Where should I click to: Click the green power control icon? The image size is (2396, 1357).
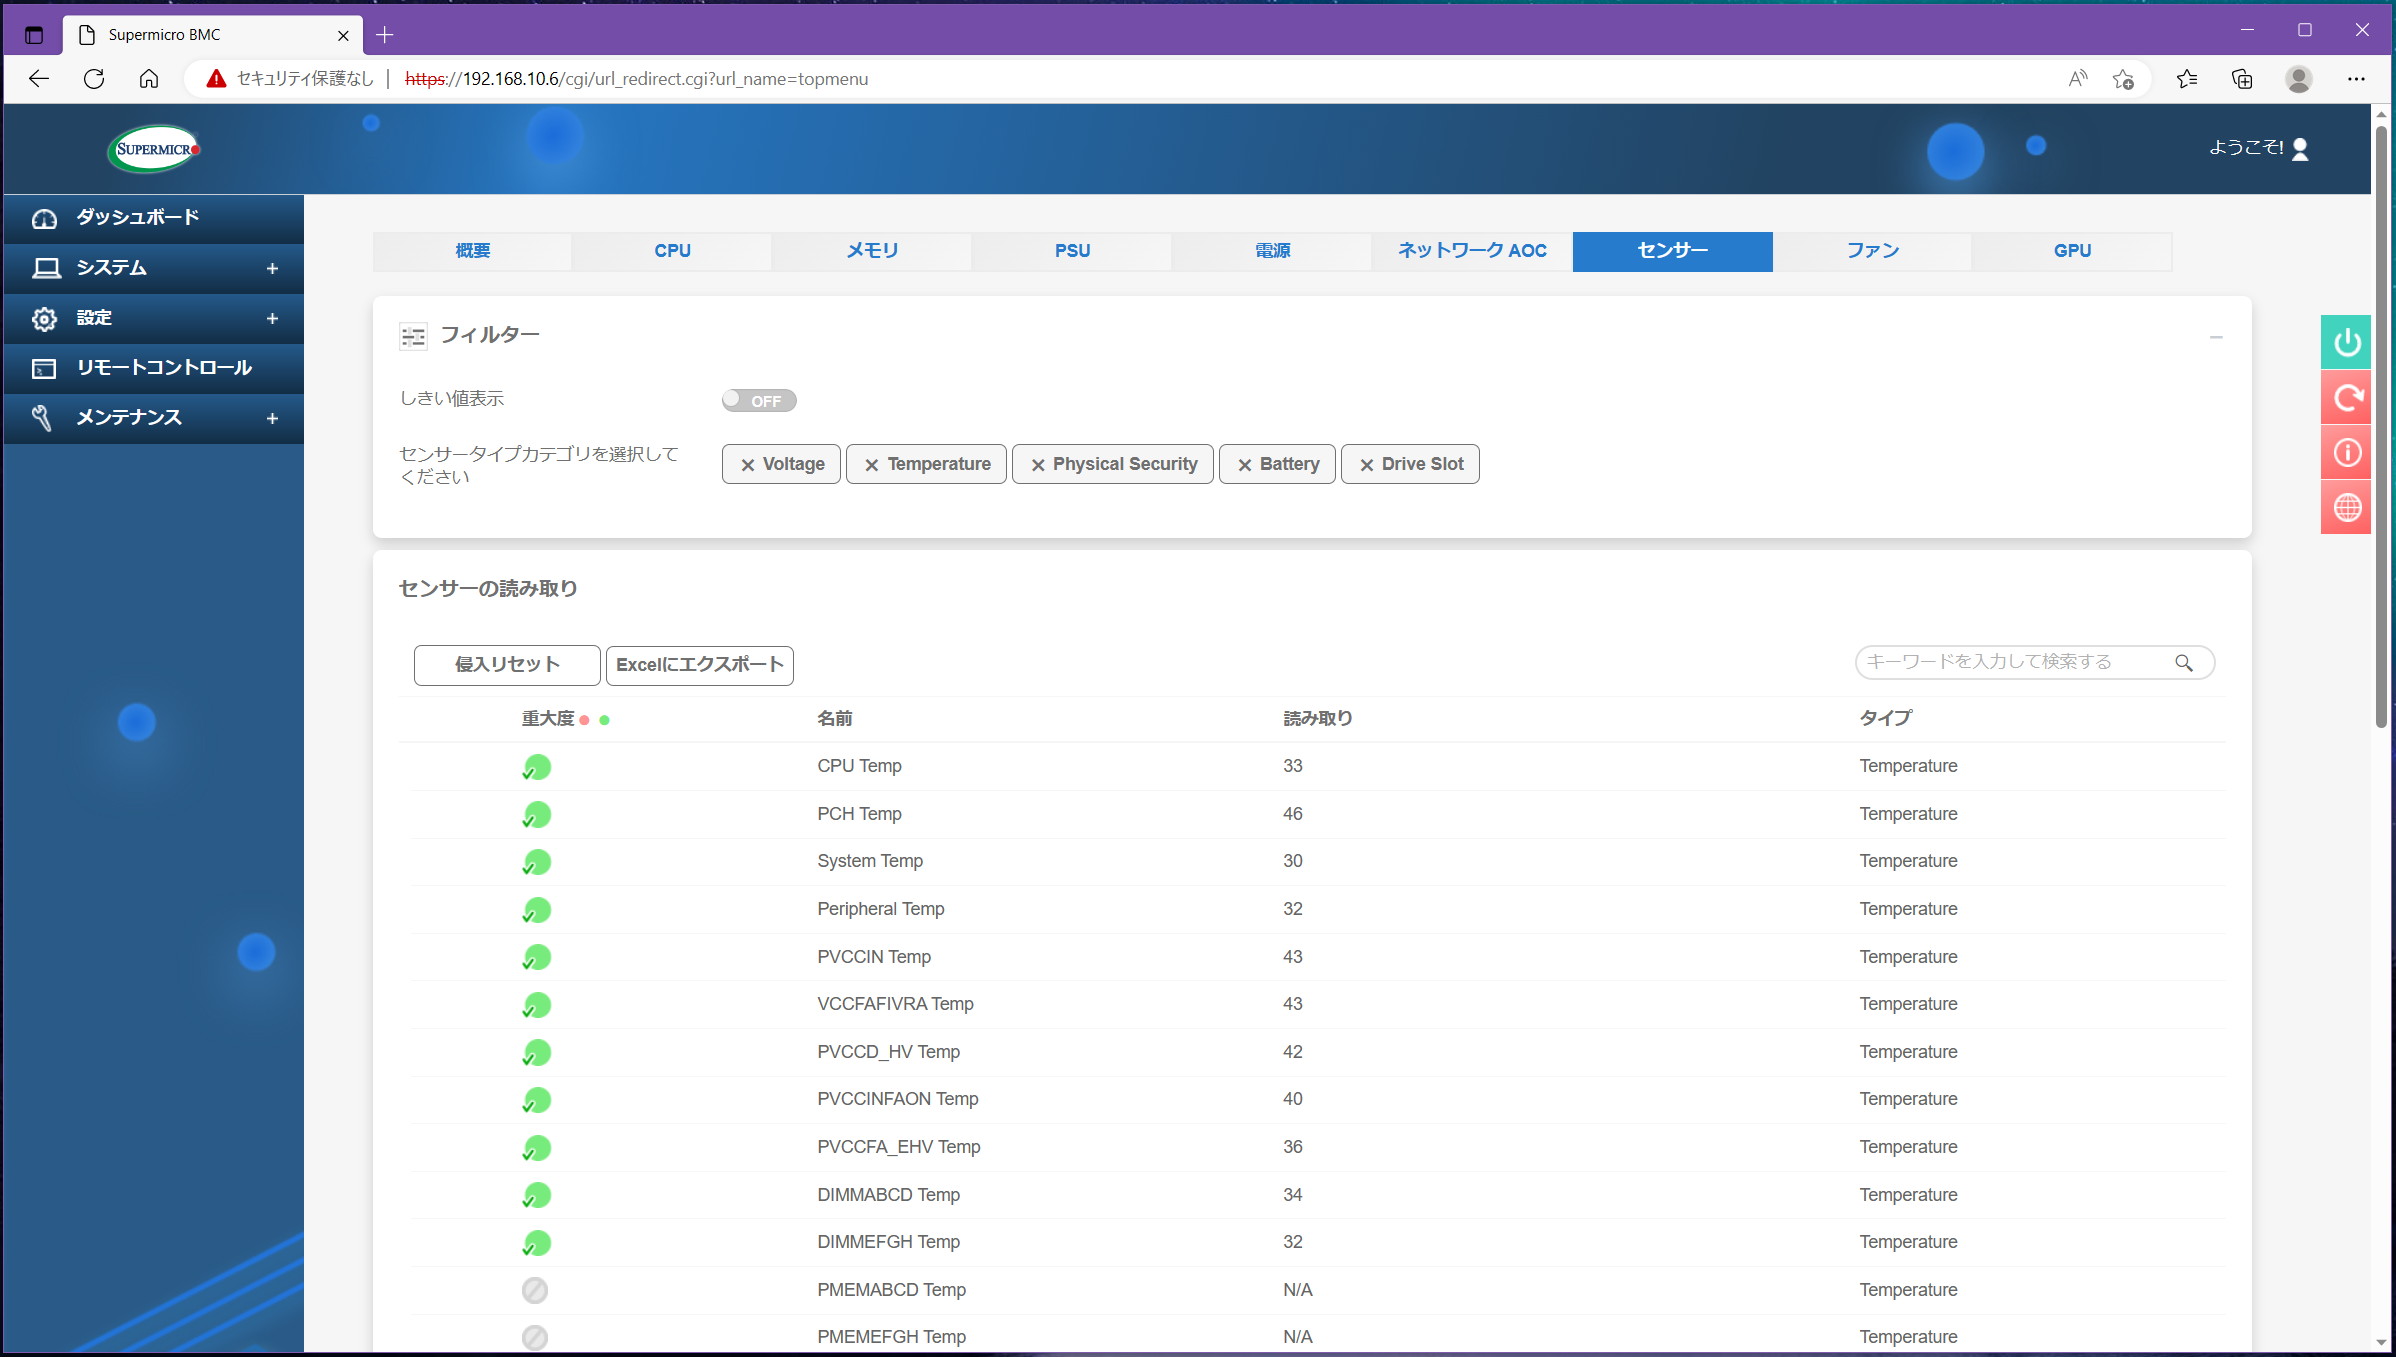(x=2346, y=343)
